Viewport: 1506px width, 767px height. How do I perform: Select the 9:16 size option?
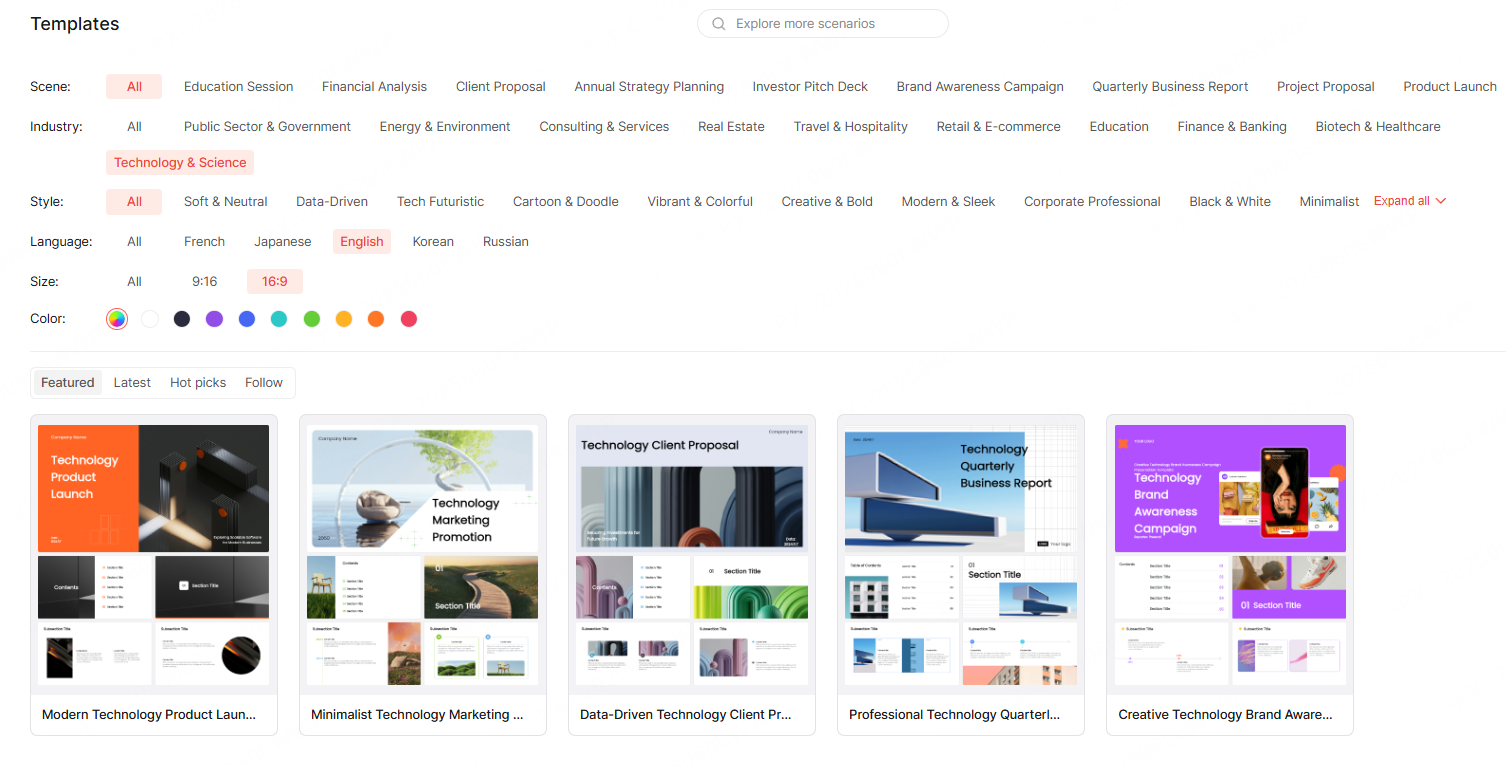pyautogui.click(x=204, y=282)
